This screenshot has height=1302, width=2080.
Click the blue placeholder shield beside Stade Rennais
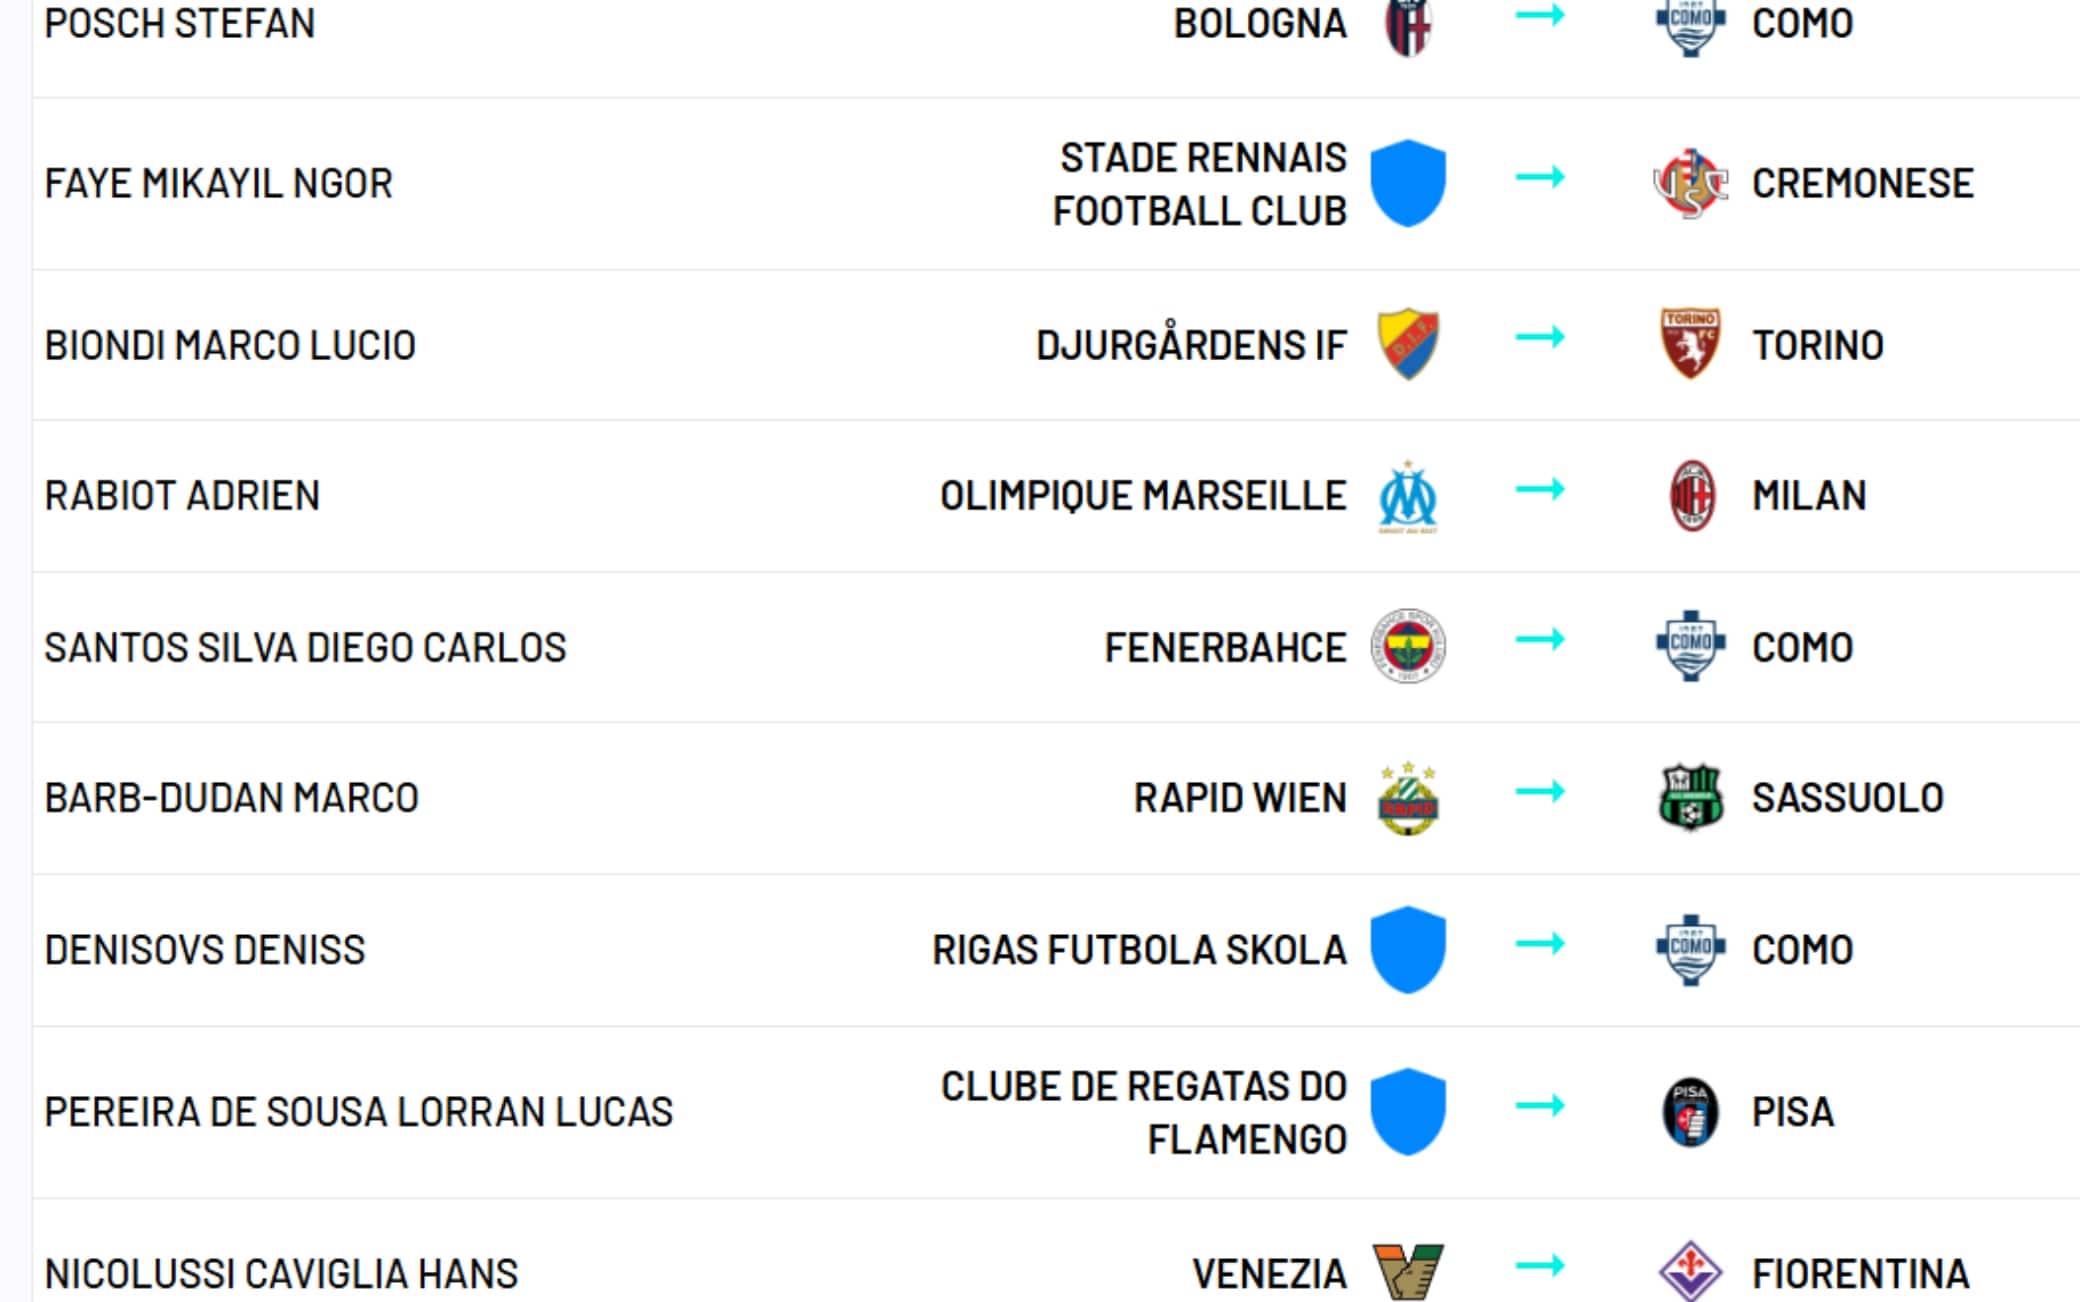[x=1408, y=183]
